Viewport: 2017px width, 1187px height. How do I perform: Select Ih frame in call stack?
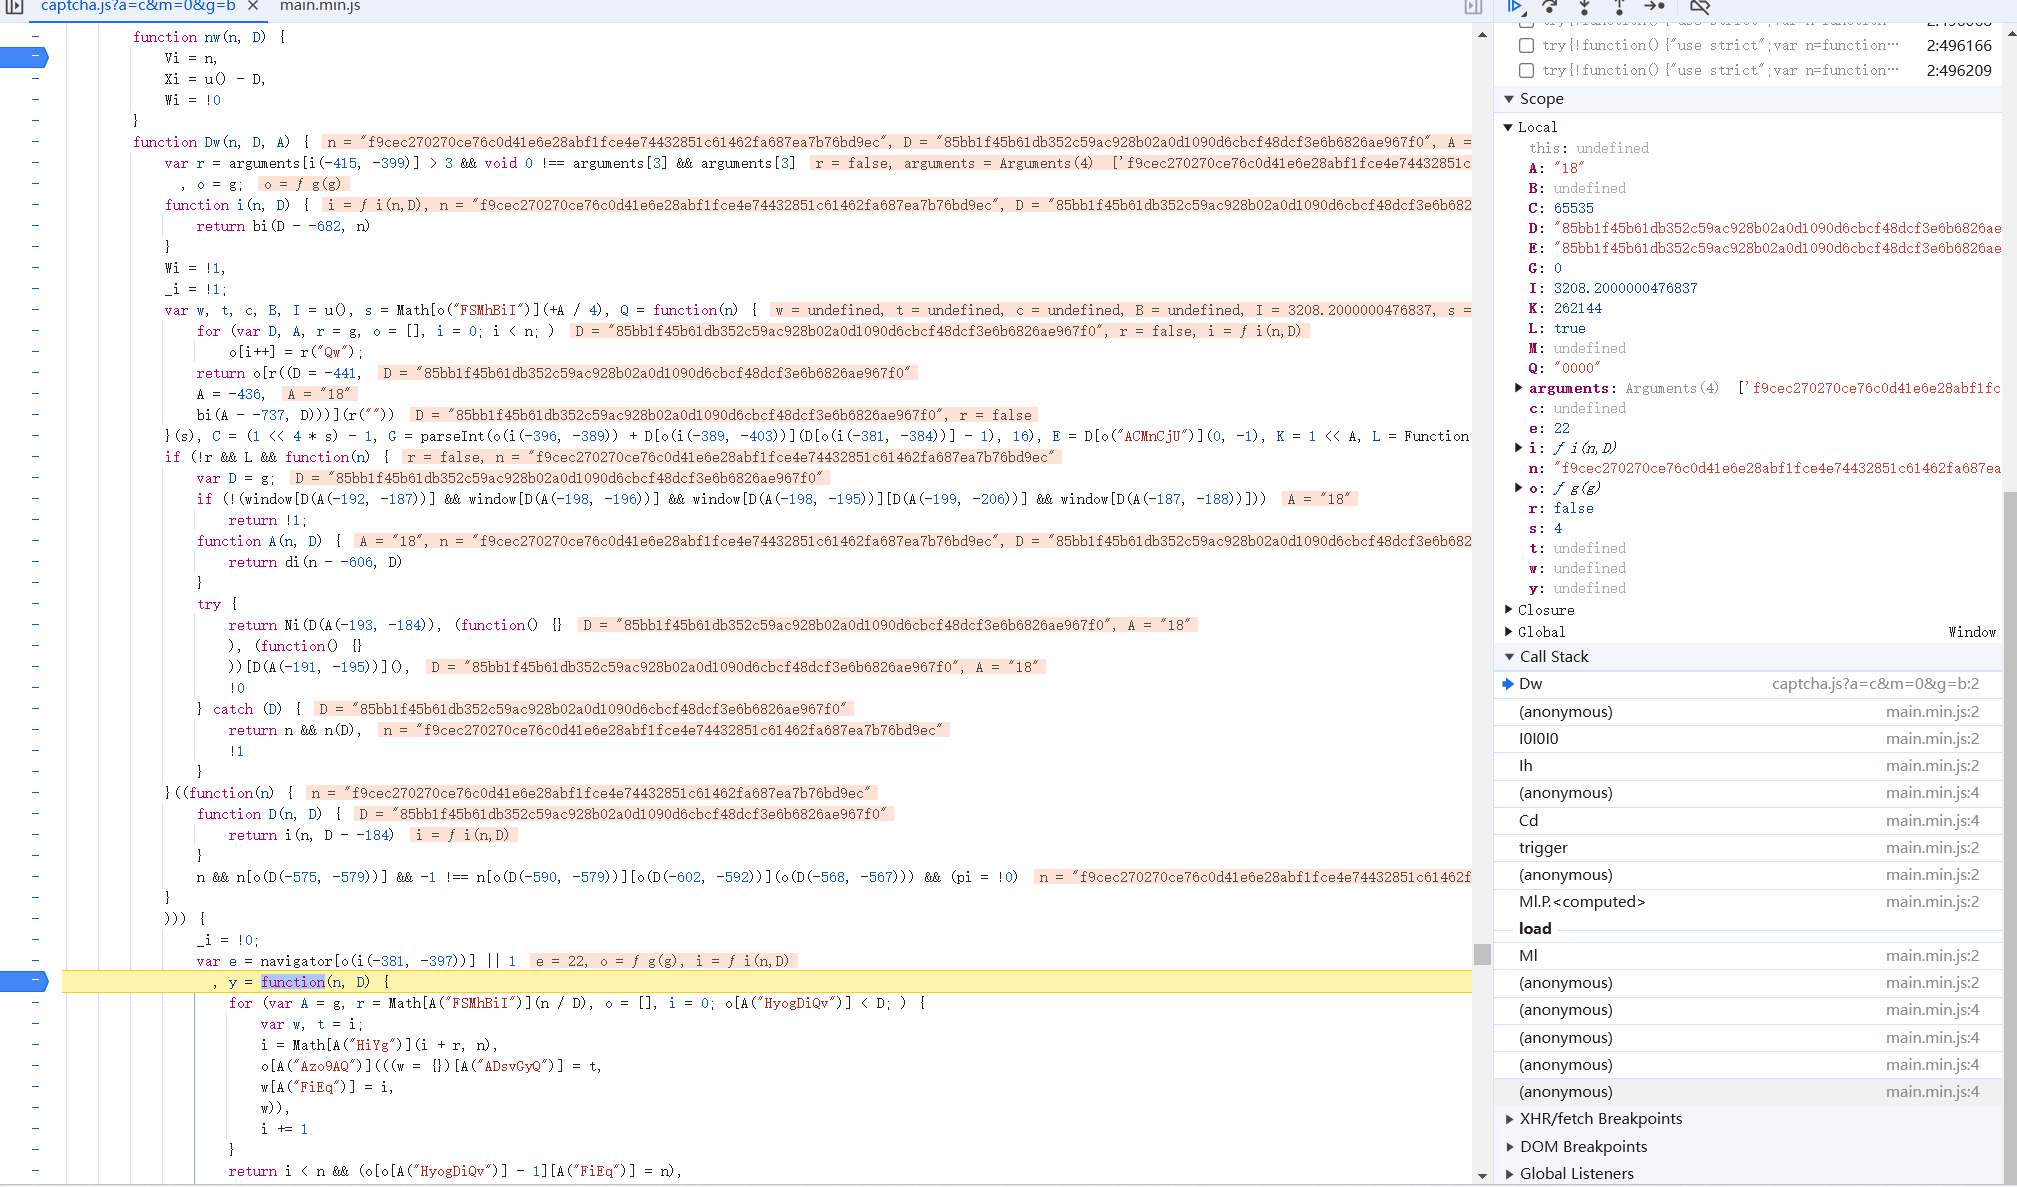click(1747, 766)
